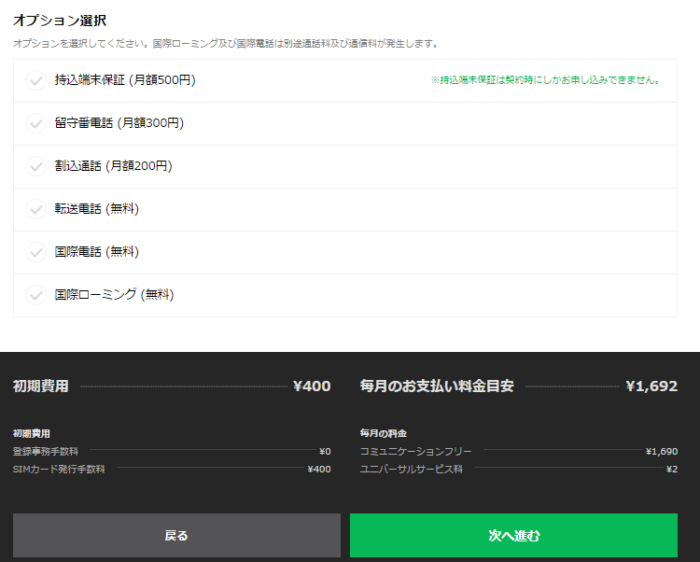Click the ¥1,692 monthly payment total
The height and width of the screenshot is (562, 700).
(652, 386)
